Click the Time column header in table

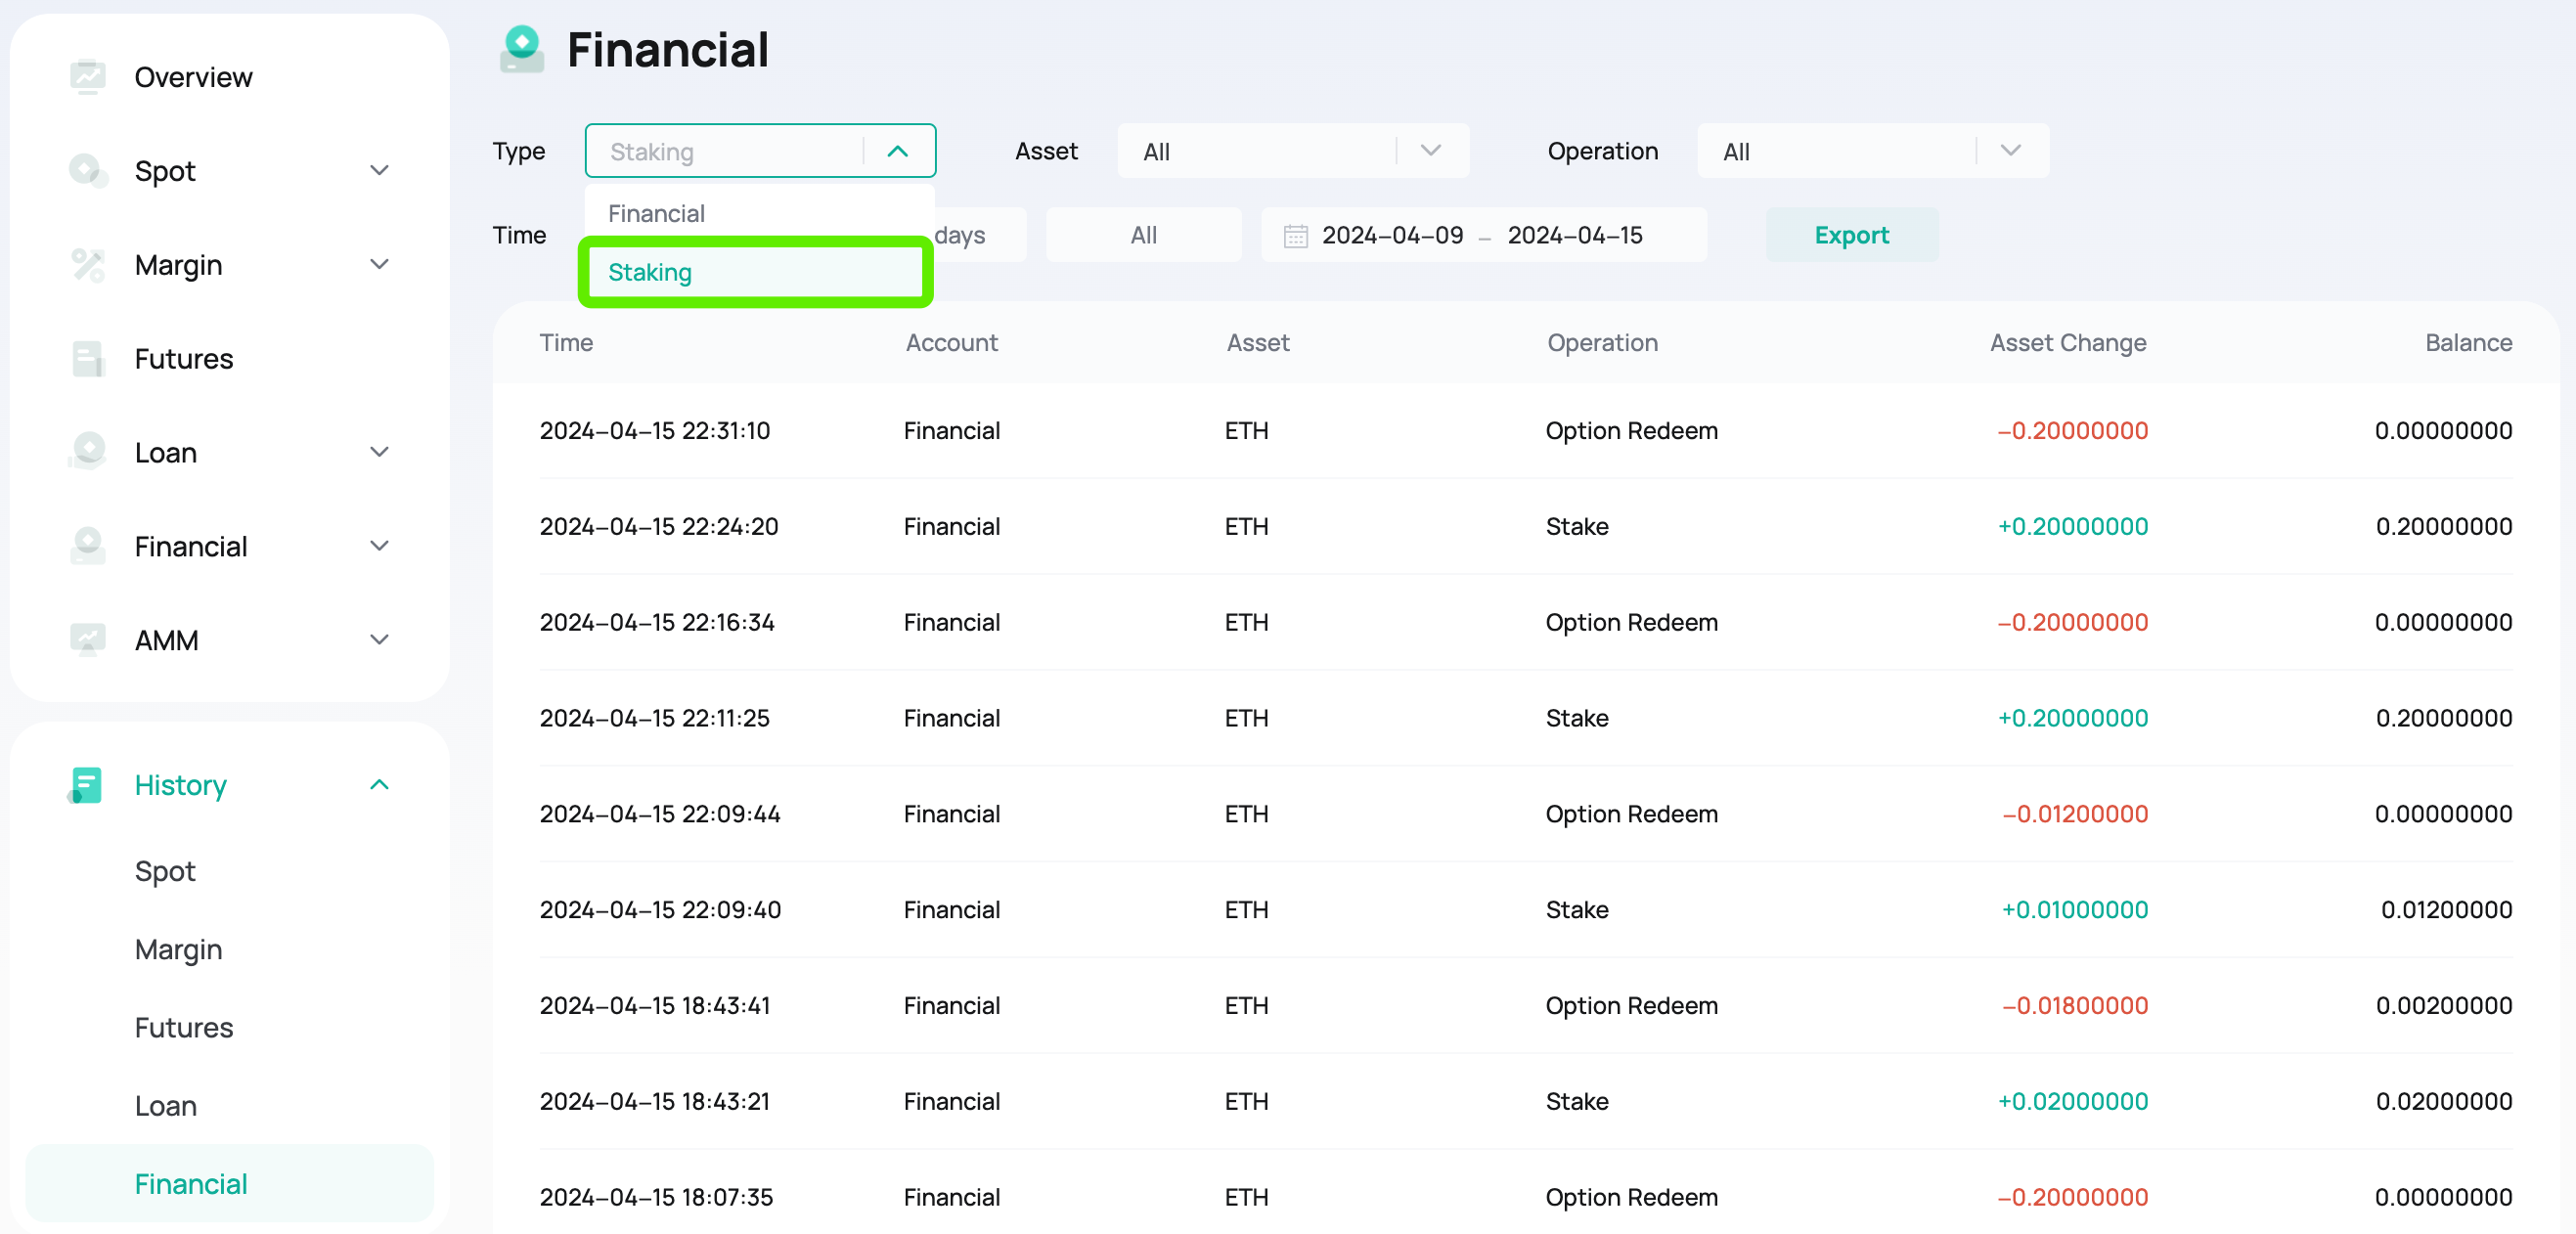[x=566, y=342]
